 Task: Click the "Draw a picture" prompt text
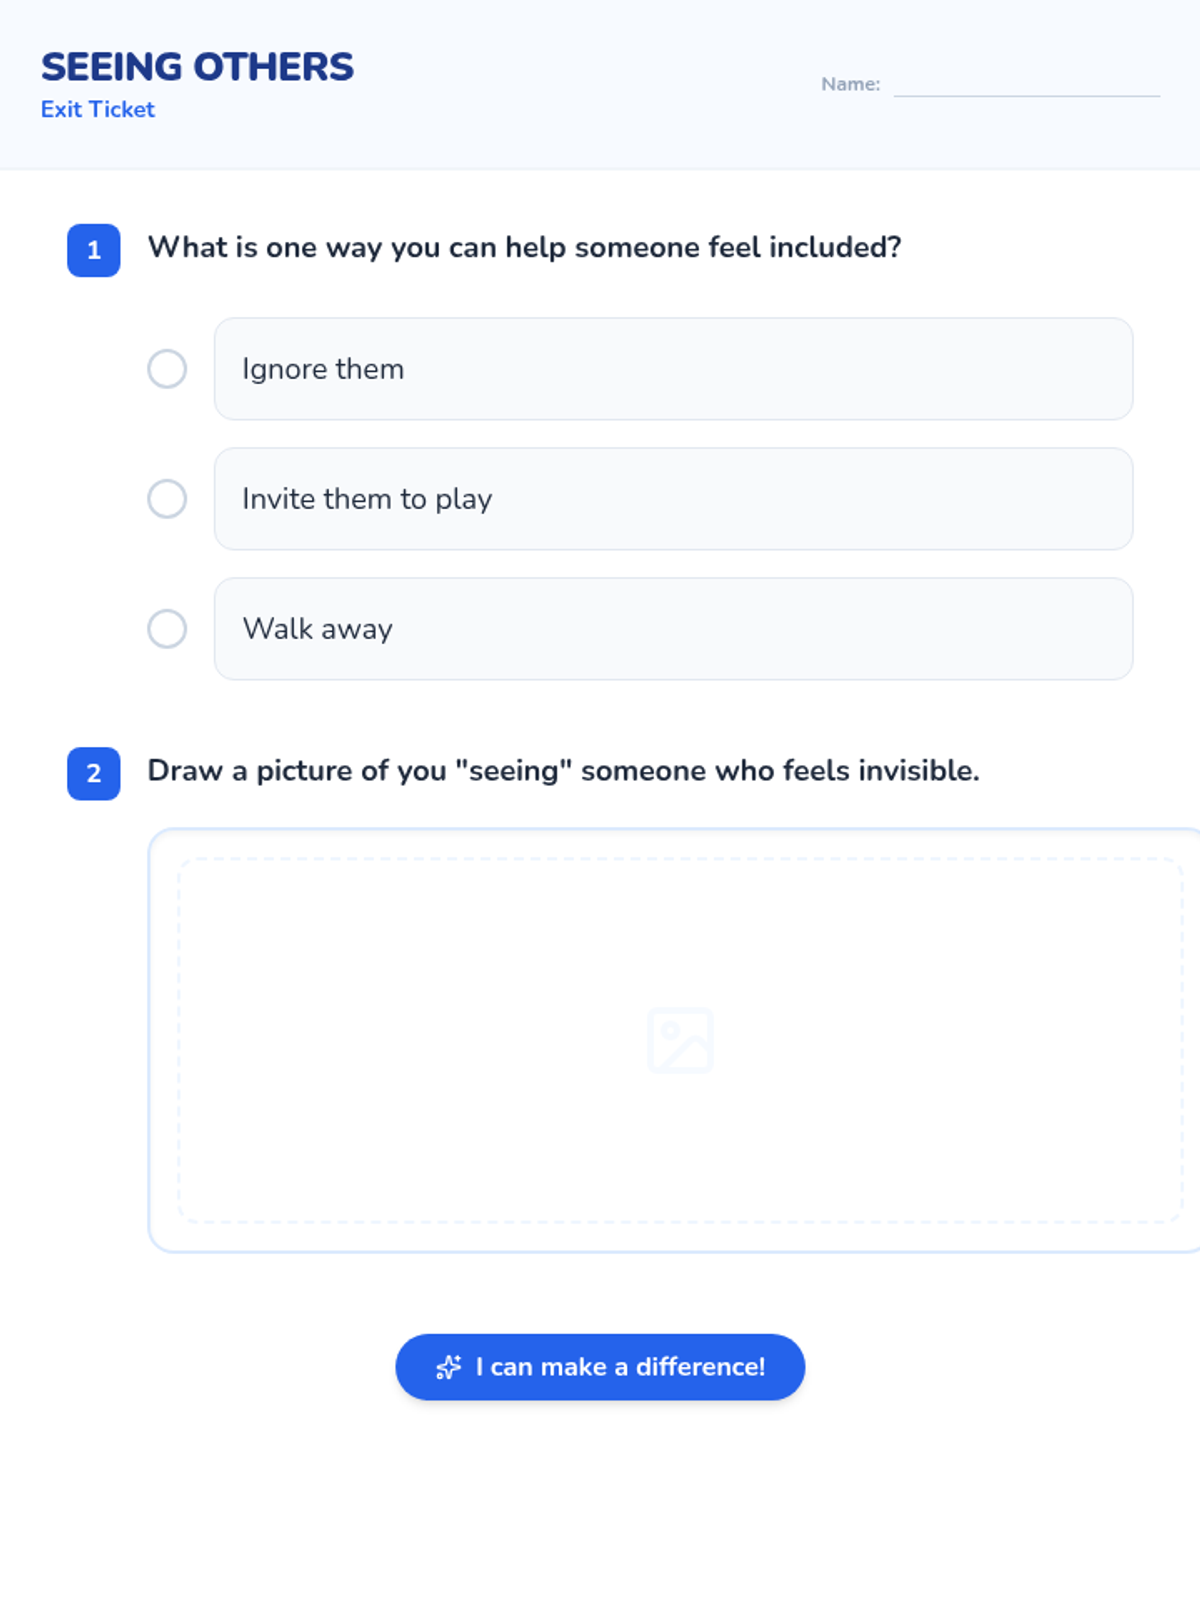tap(563, 771)
